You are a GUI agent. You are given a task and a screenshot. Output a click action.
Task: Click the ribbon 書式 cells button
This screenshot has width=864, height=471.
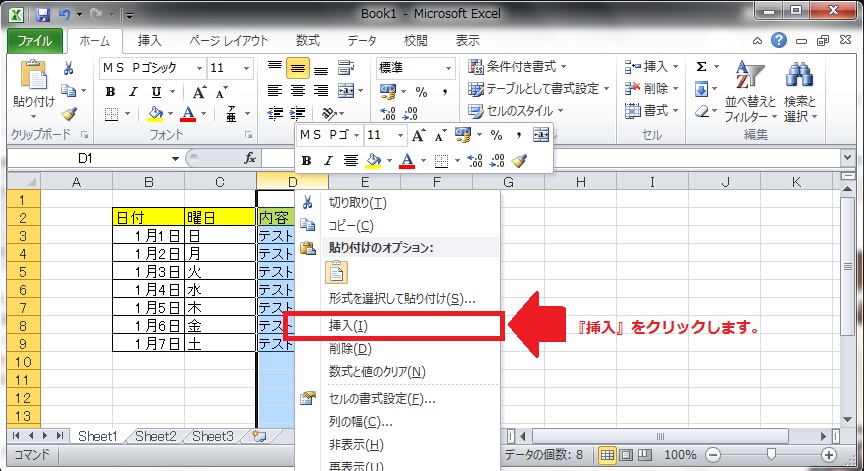pos(651,111)
